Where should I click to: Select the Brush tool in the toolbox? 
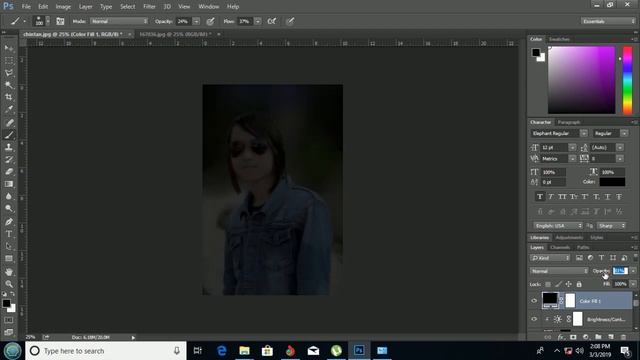coord(9,135)
